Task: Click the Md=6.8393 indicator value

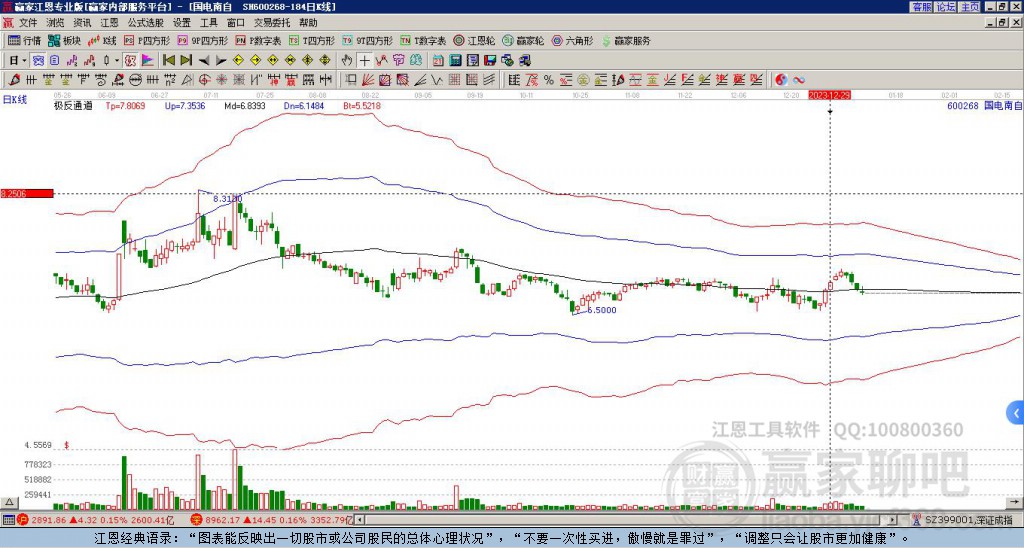Action: 245,105
